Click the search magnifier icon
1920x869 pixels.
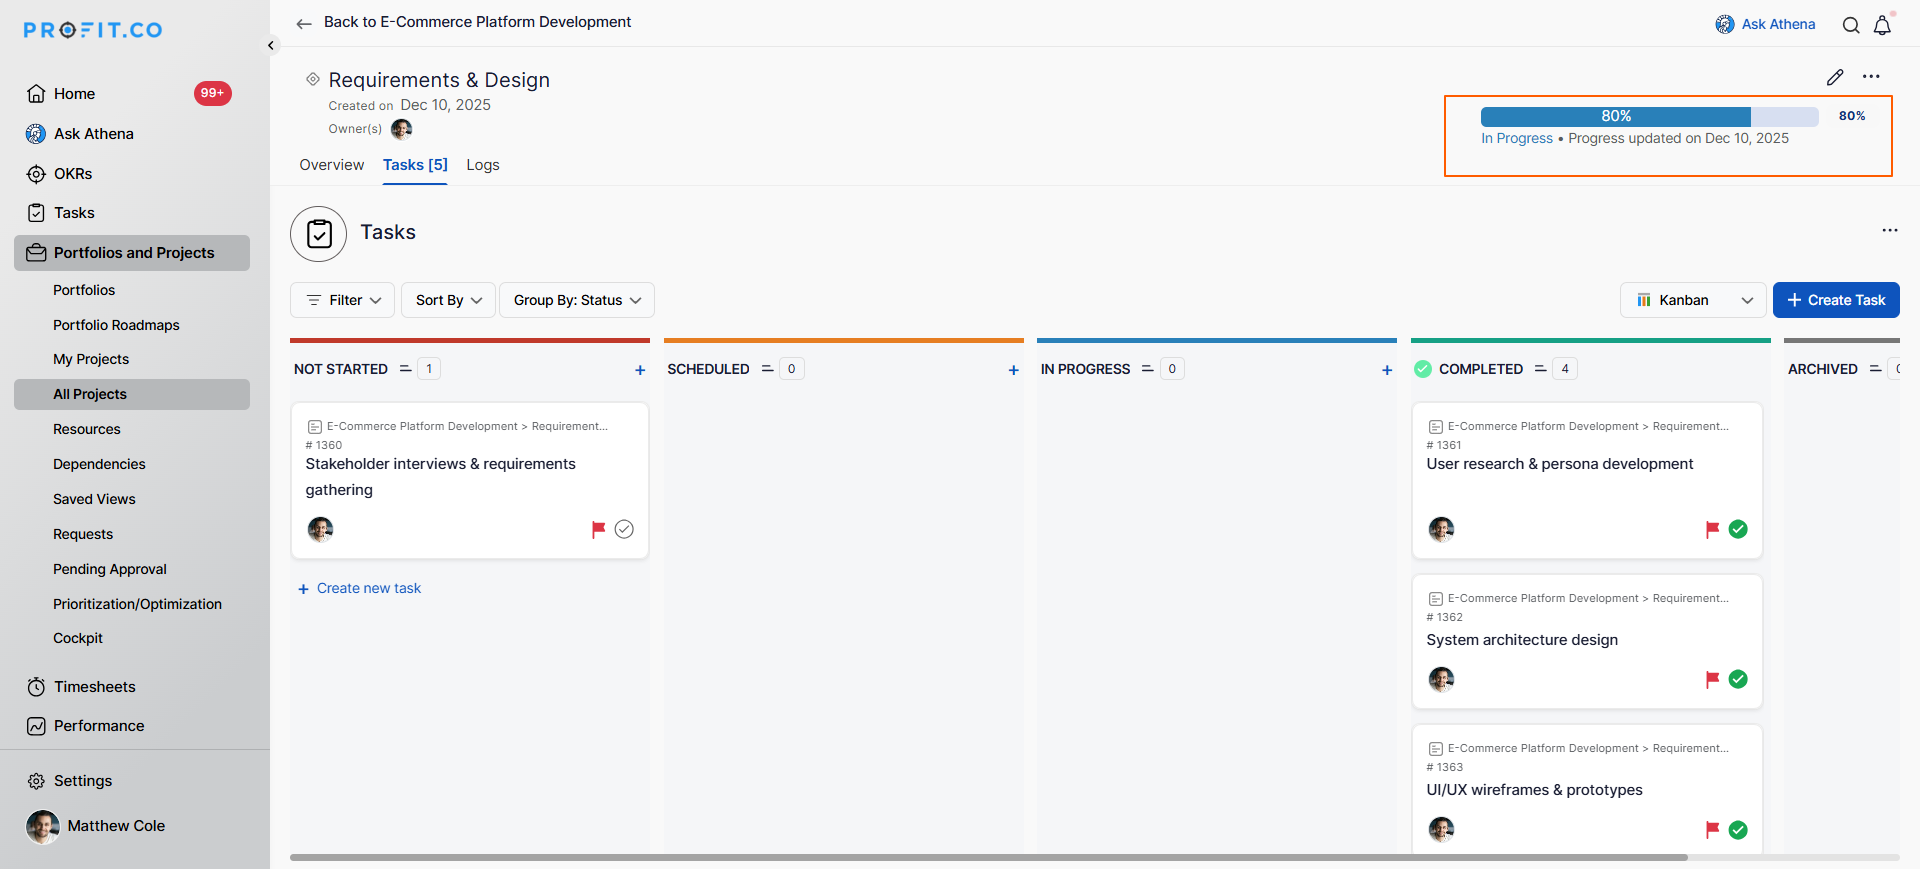1851,25
